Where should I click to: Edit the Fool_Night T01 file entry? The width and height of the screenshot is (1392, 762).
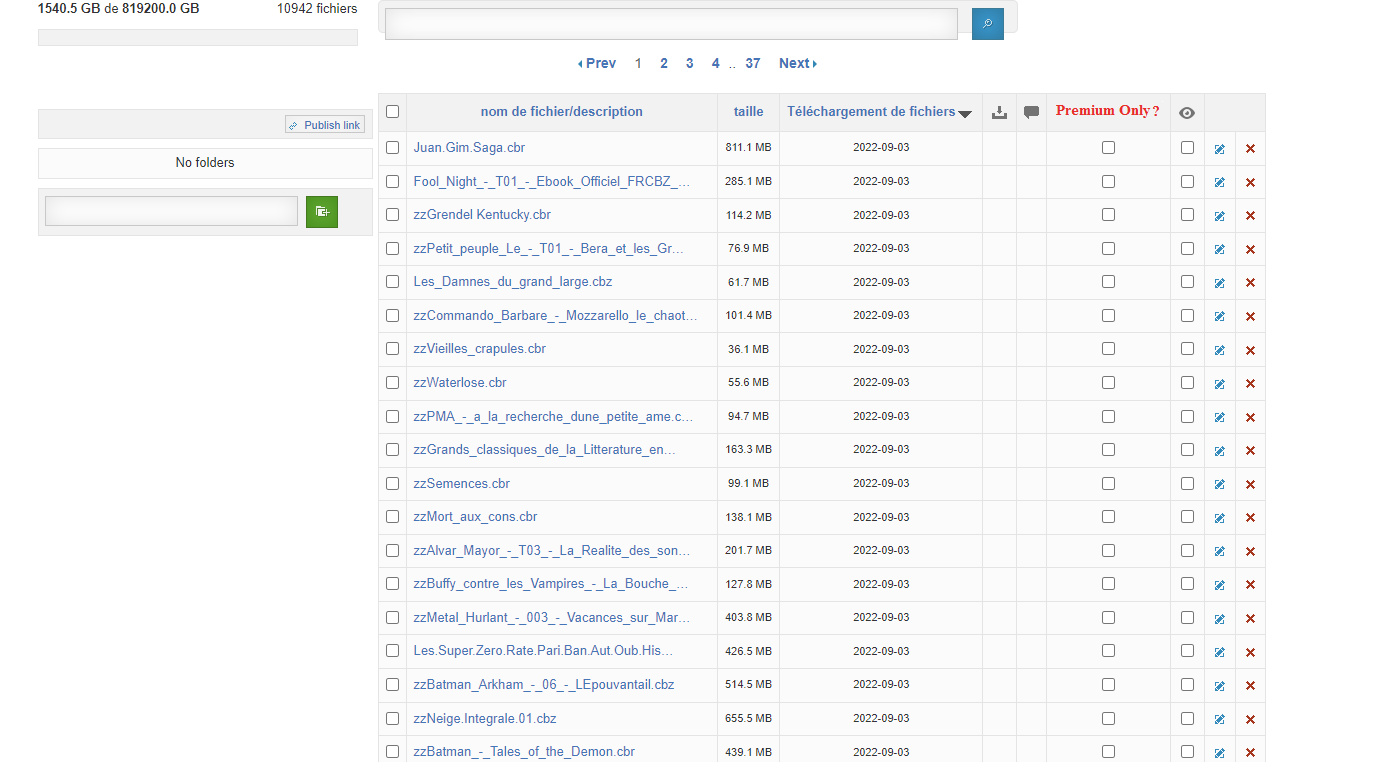point(1220,183)
